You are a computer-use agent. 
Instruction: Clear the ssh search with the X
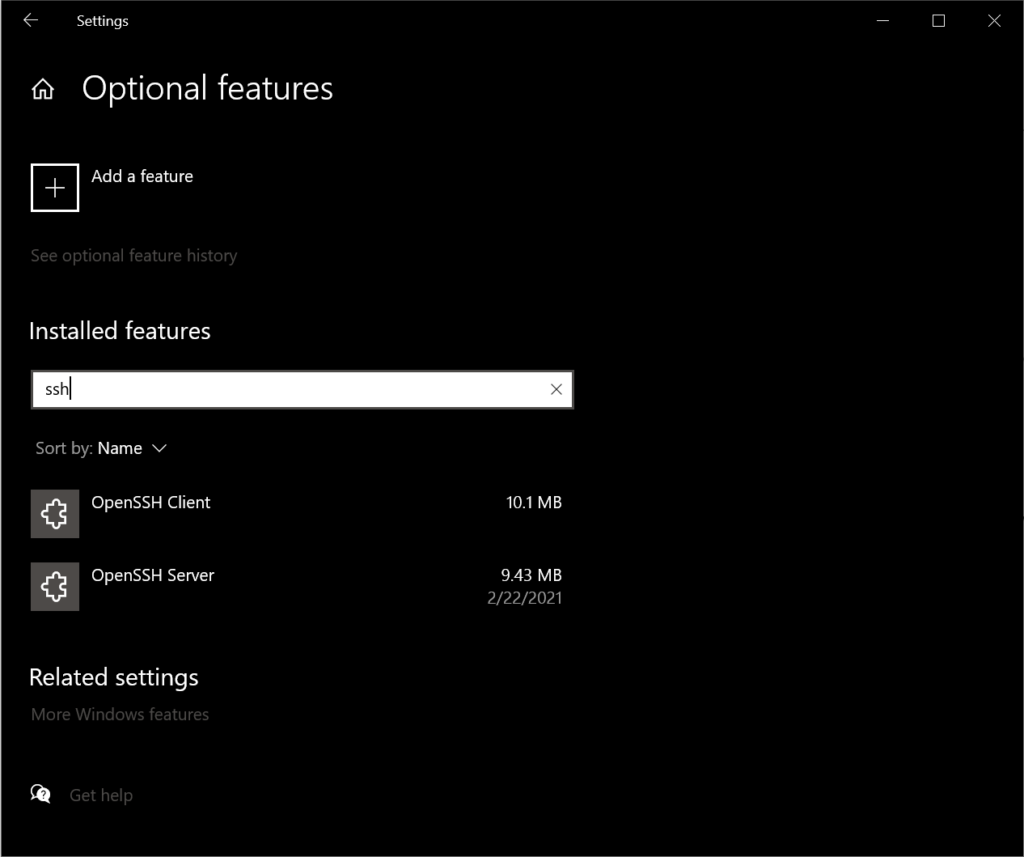pos(556,389)
